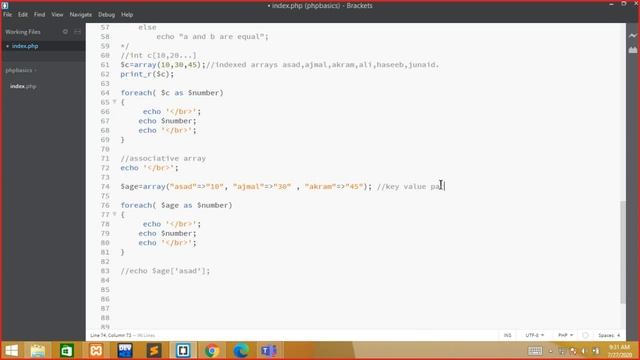Click the line number 71 in gutter
640x360 pixels.
tap(105, 158)
